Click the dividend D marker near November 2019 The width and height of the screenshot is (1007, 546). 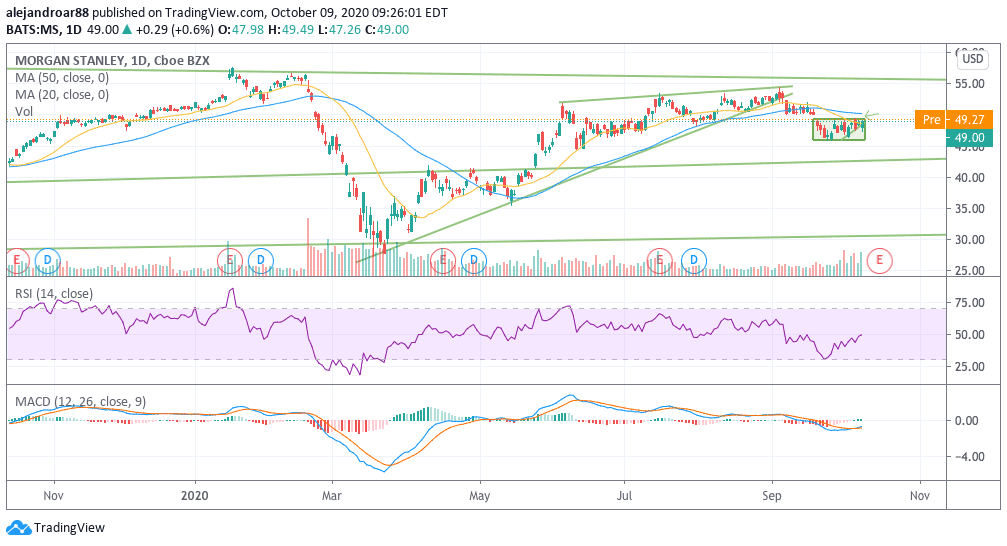point(48,261)
